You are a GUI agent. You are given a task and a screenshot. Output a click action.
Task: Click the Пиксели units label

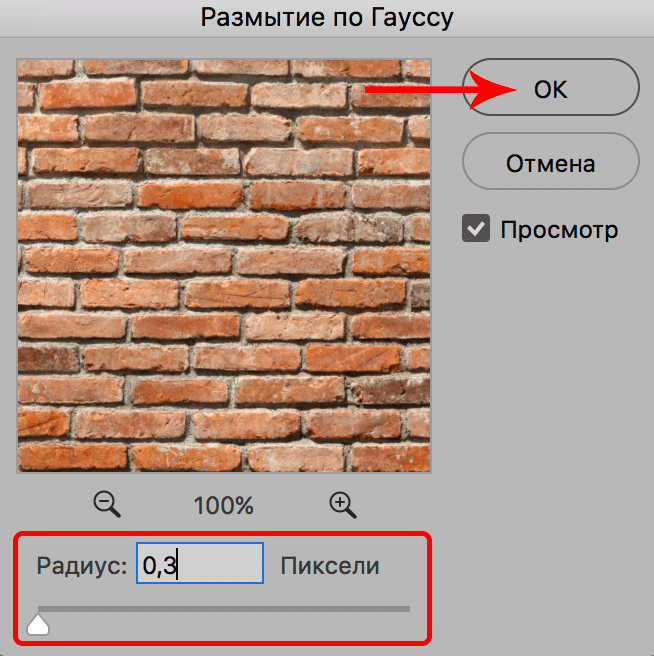pos(330,566)
